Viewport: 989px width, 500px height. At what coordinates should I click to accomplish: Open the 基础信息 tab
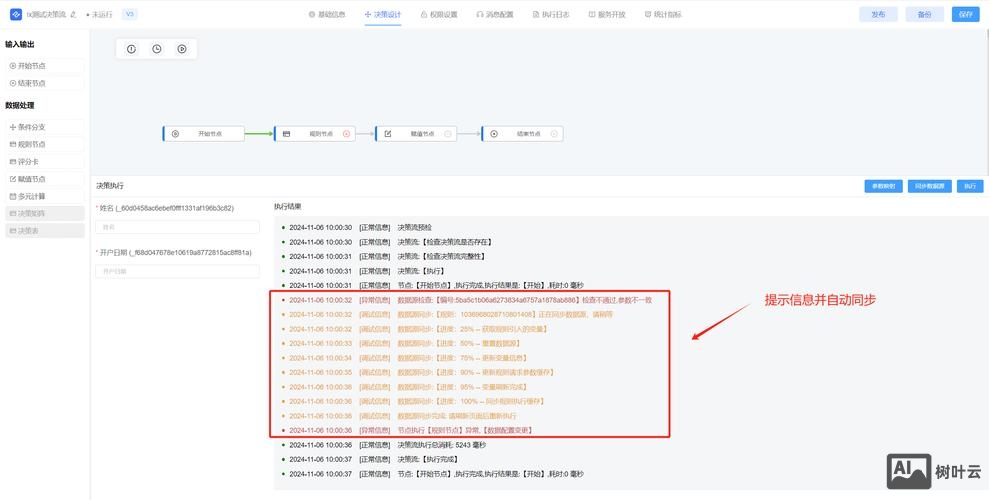click(x=327, y=15)
